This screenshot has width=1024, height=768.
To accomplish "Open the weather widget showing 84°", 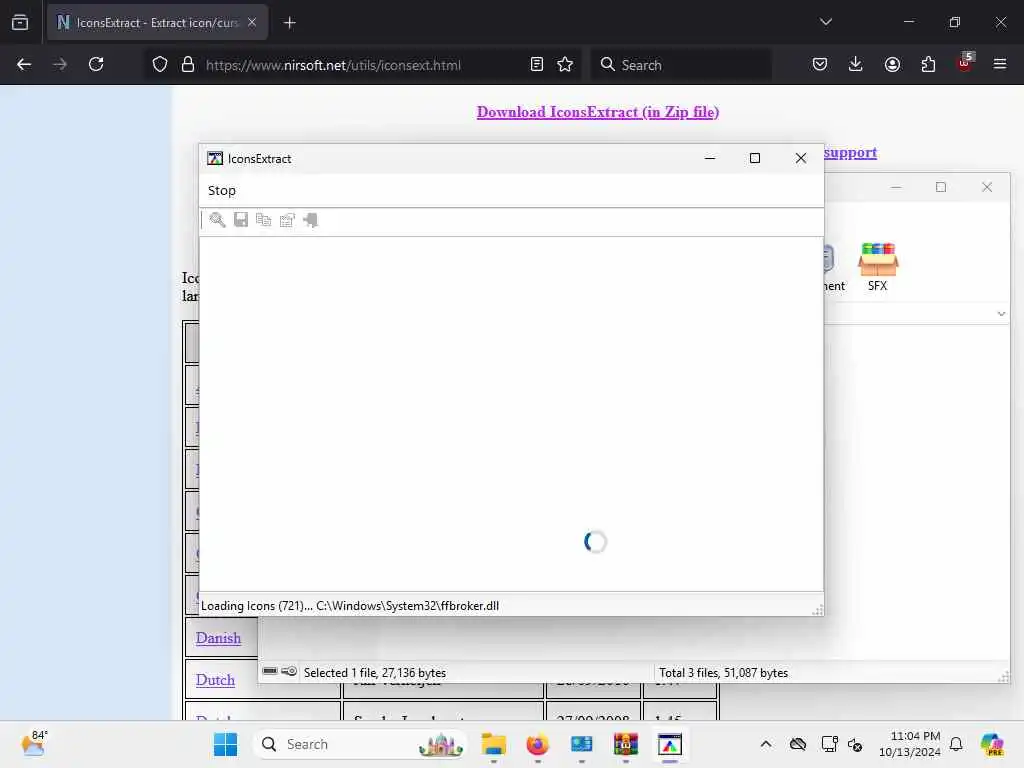I will click(34, 744).
